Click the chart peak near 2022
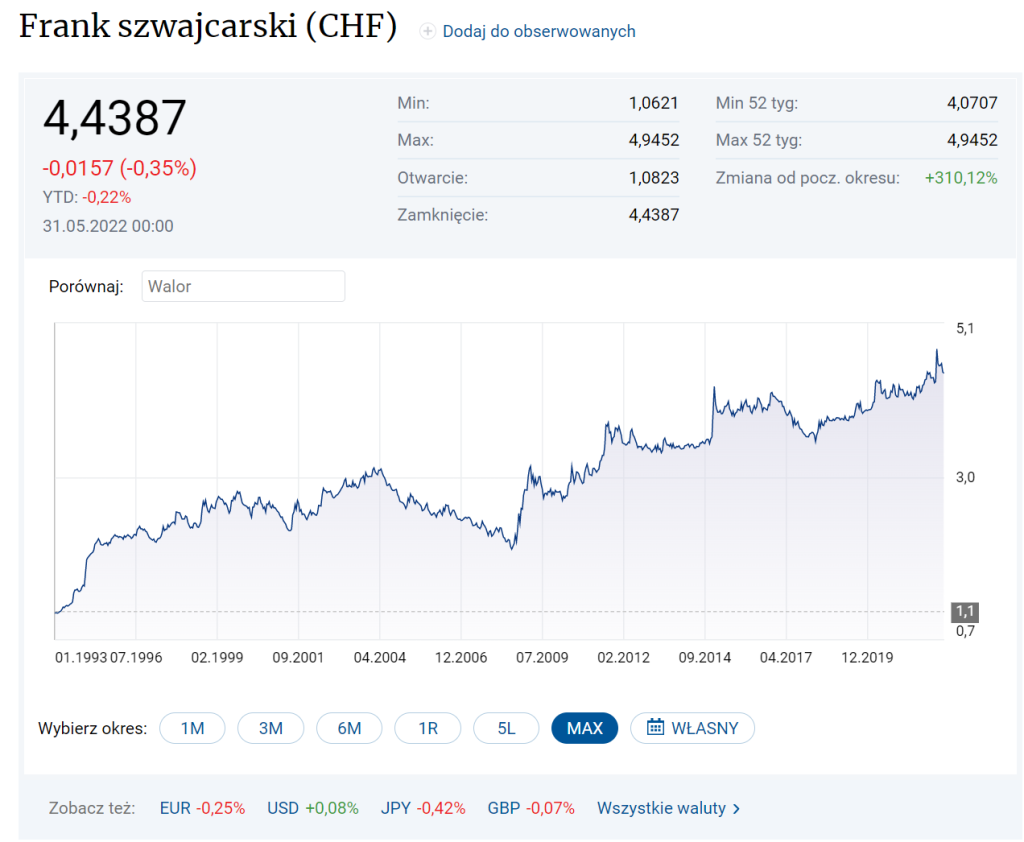 click(x=937, y=351)
